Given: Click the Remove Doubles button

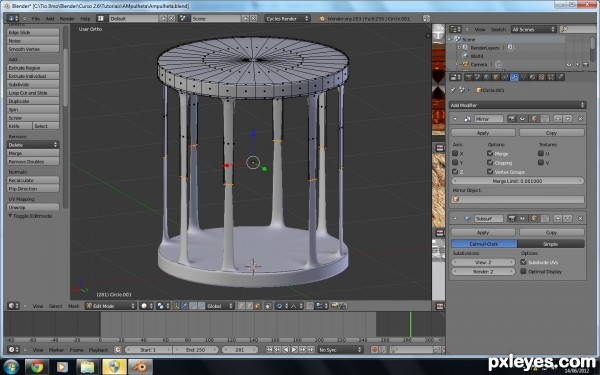Looking at the screenshot, I should pos(33,161).
